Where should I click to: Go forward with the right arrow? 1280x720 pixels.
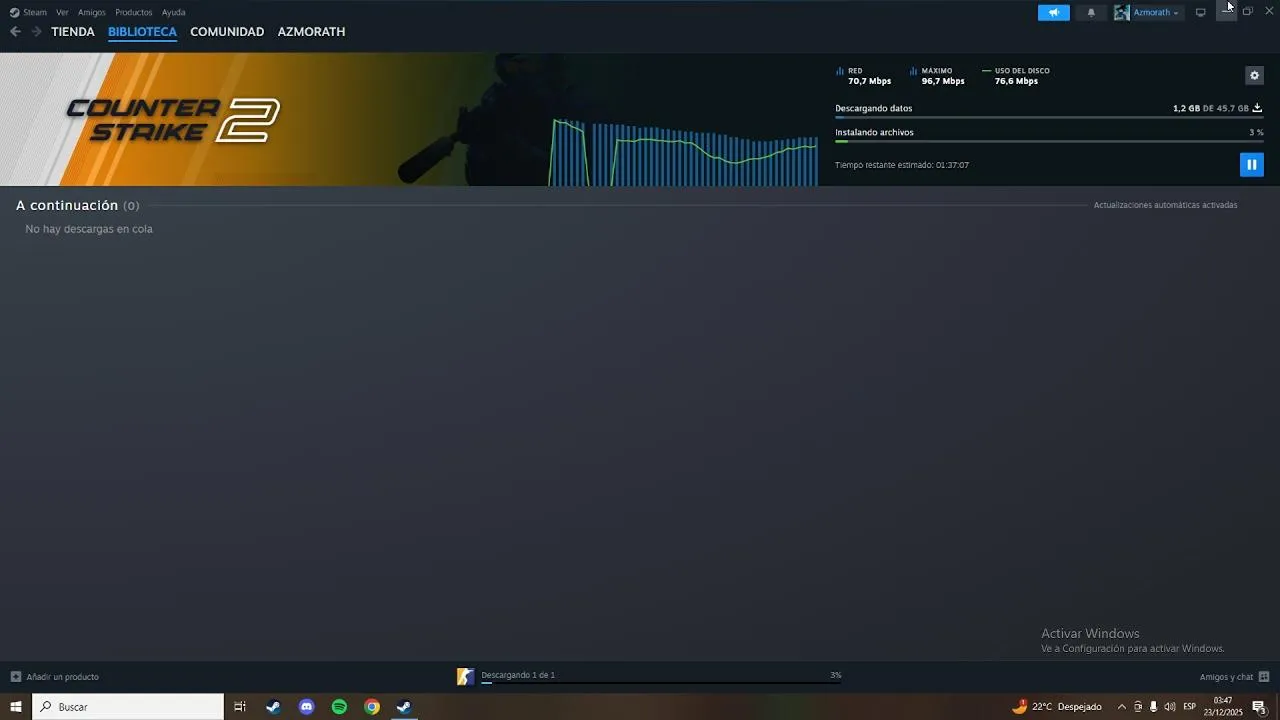pos(36,32)
